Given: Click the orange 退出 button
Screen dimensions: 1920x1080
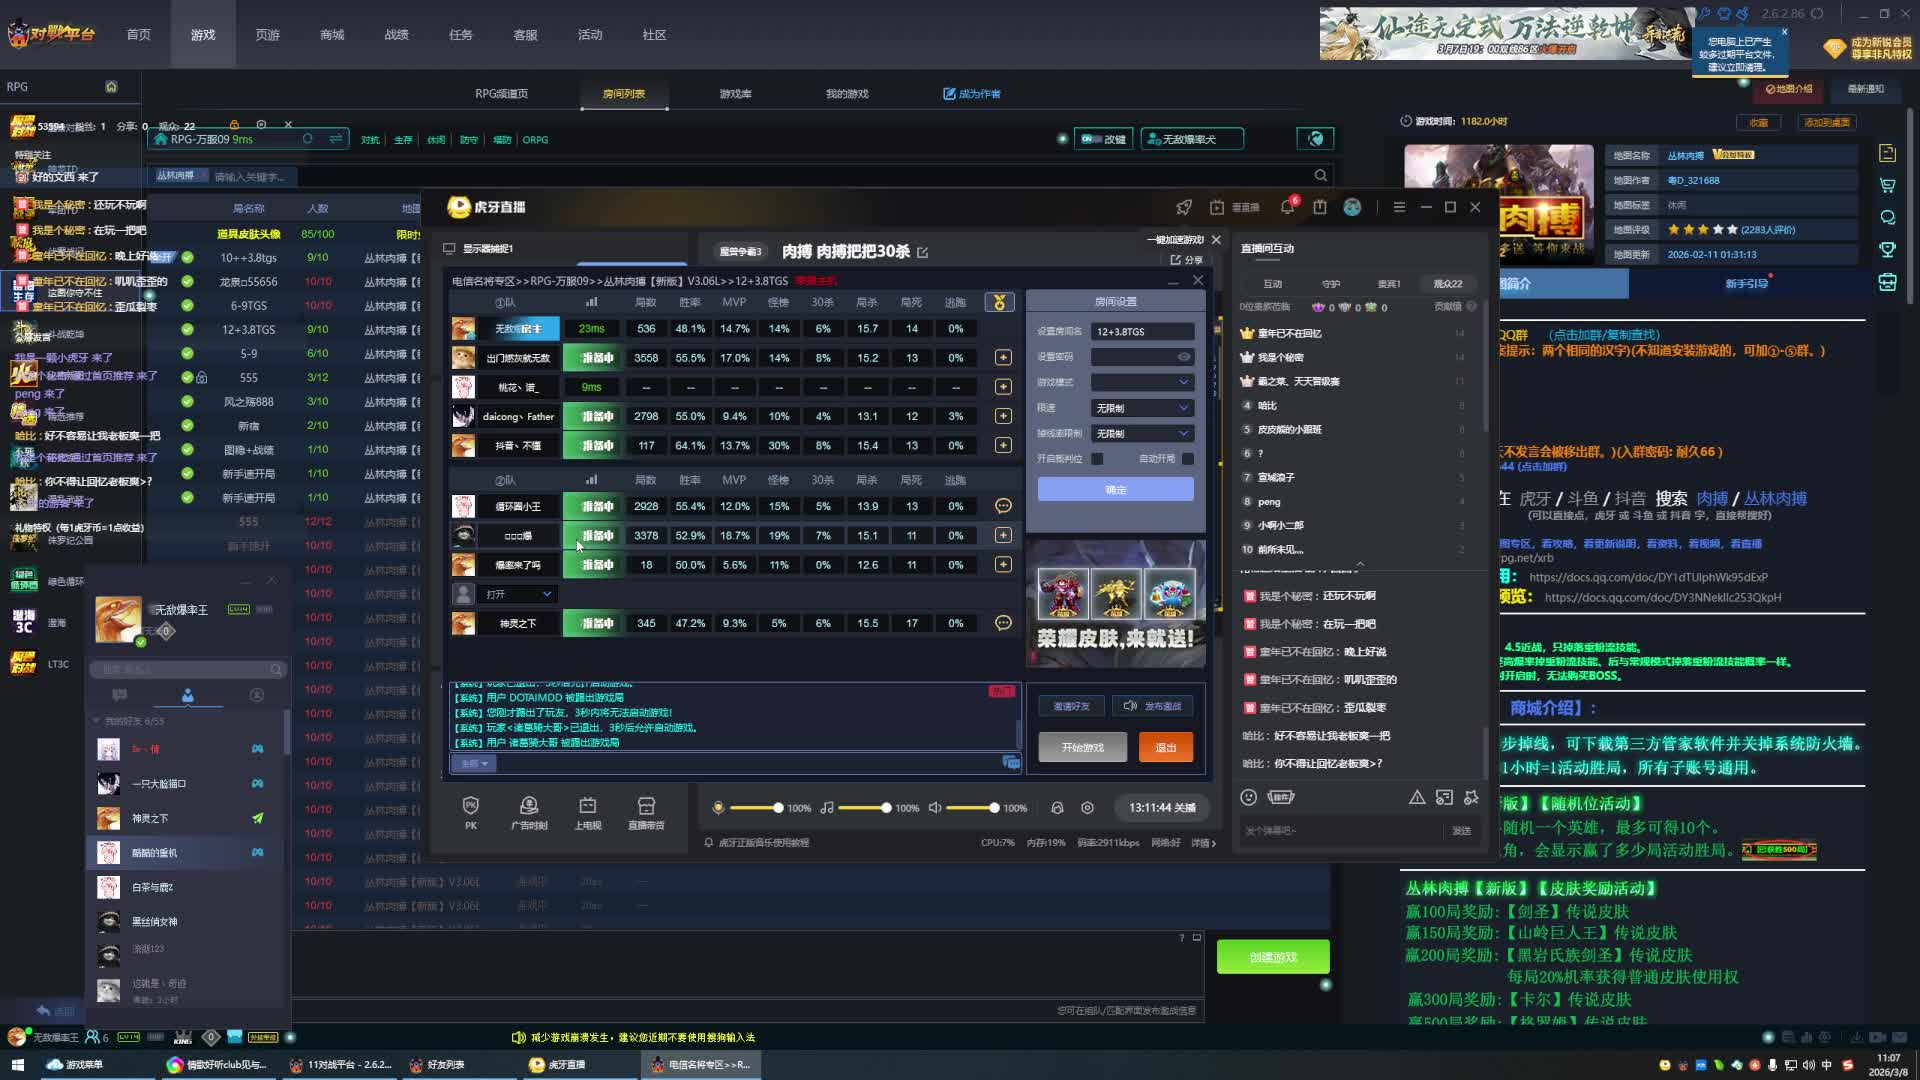Looking at the screenshot, I should (x=1166, y=748).
